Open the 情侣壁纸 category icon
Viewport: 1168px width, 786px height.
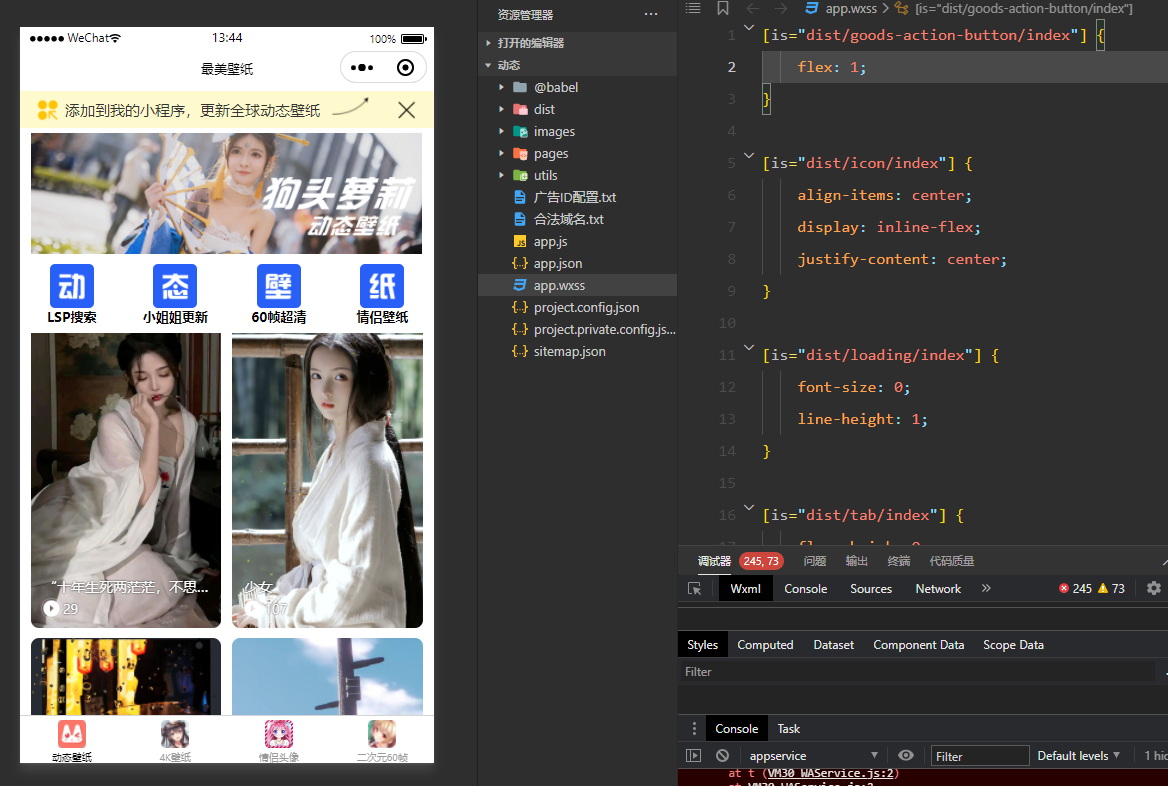tap(382, 287)
